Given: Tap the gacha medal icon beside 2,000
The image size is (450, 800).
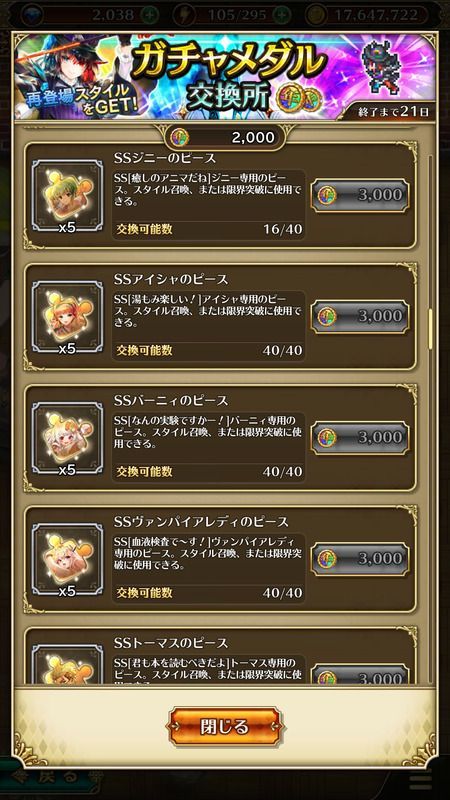Looking at the screenshot, I should coord(180,137).
